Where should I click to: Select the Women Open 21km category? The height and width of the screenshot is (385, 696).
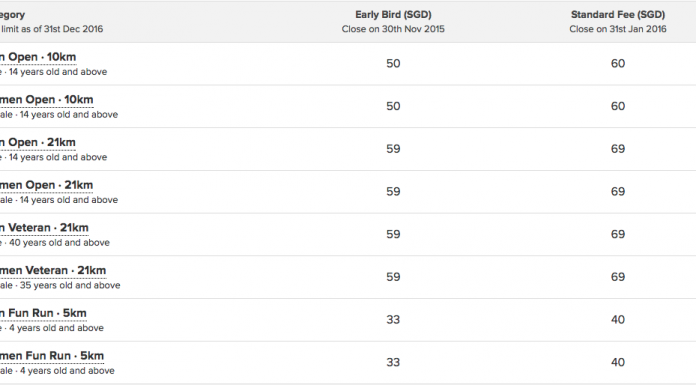pos(47,185)
